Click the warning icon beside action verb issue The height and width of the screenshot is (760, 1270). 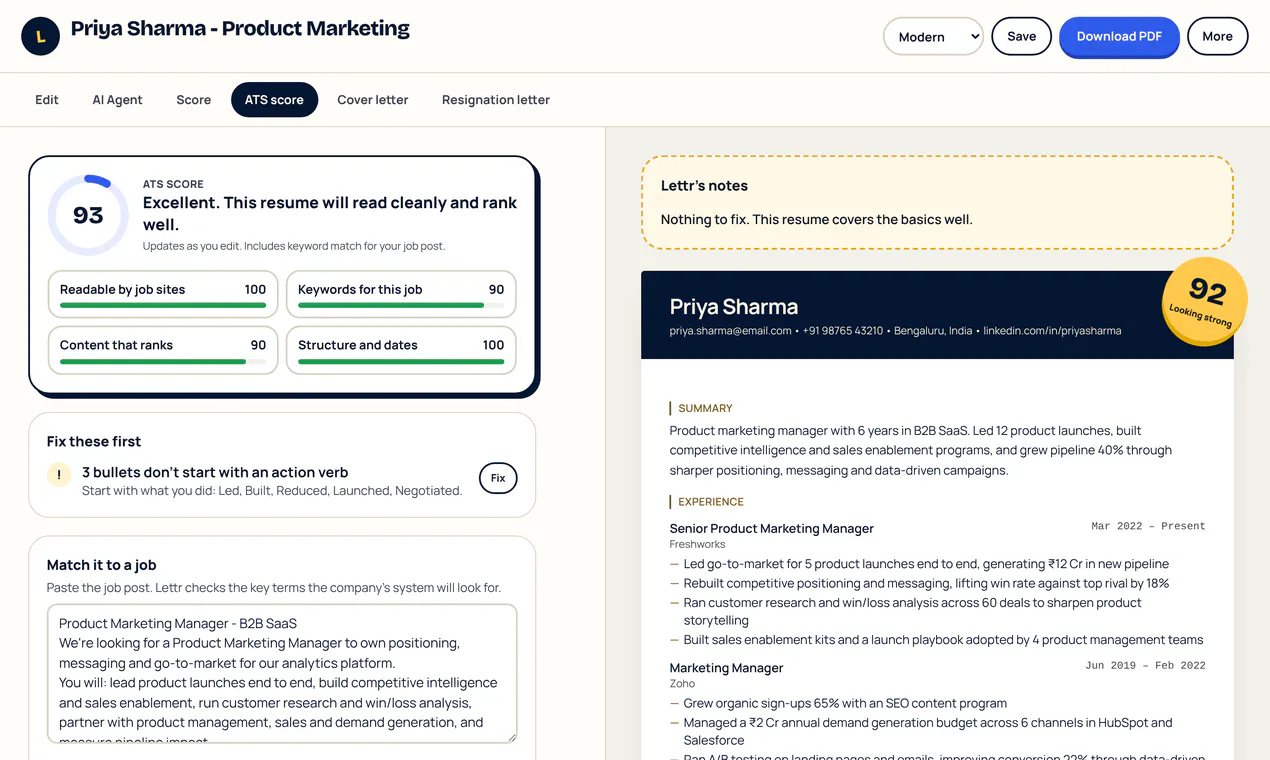[59, 476]
